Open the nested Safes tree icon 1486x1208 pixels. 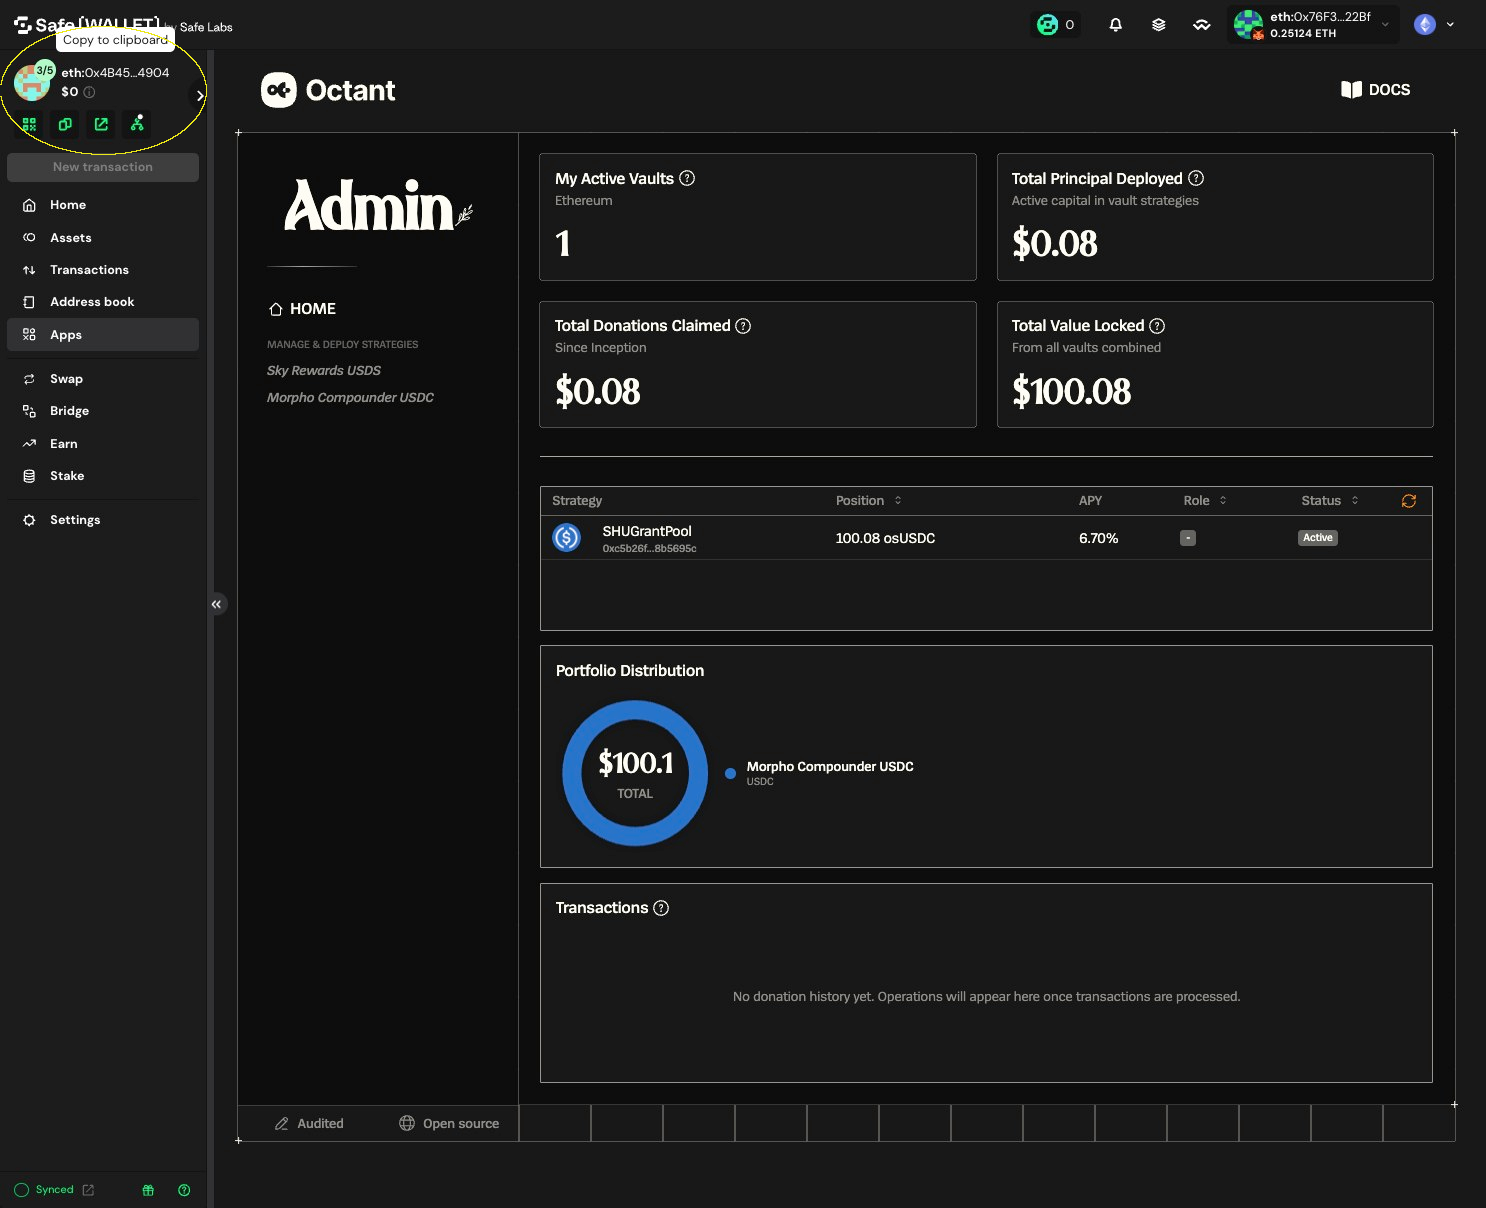click(137, 124)
